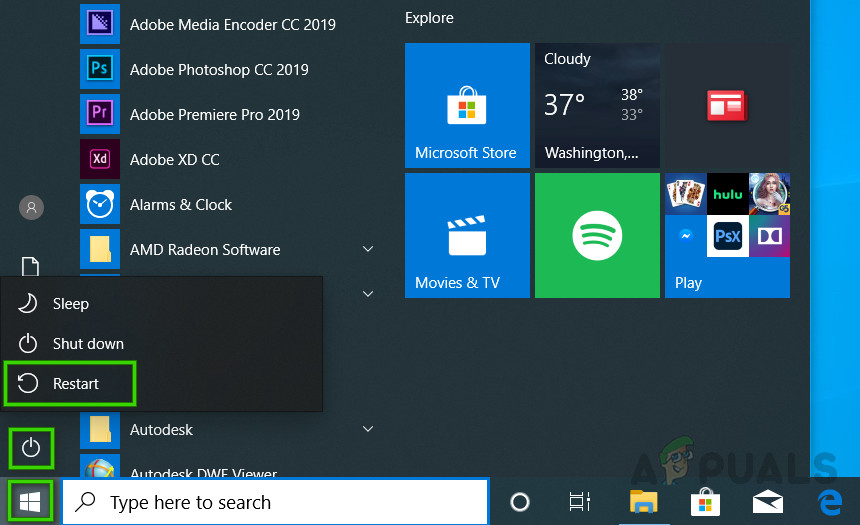This screenshot has width=860, height=525.
Task: Open Mail app from the taskbar
Action: (x=767, y=501)
